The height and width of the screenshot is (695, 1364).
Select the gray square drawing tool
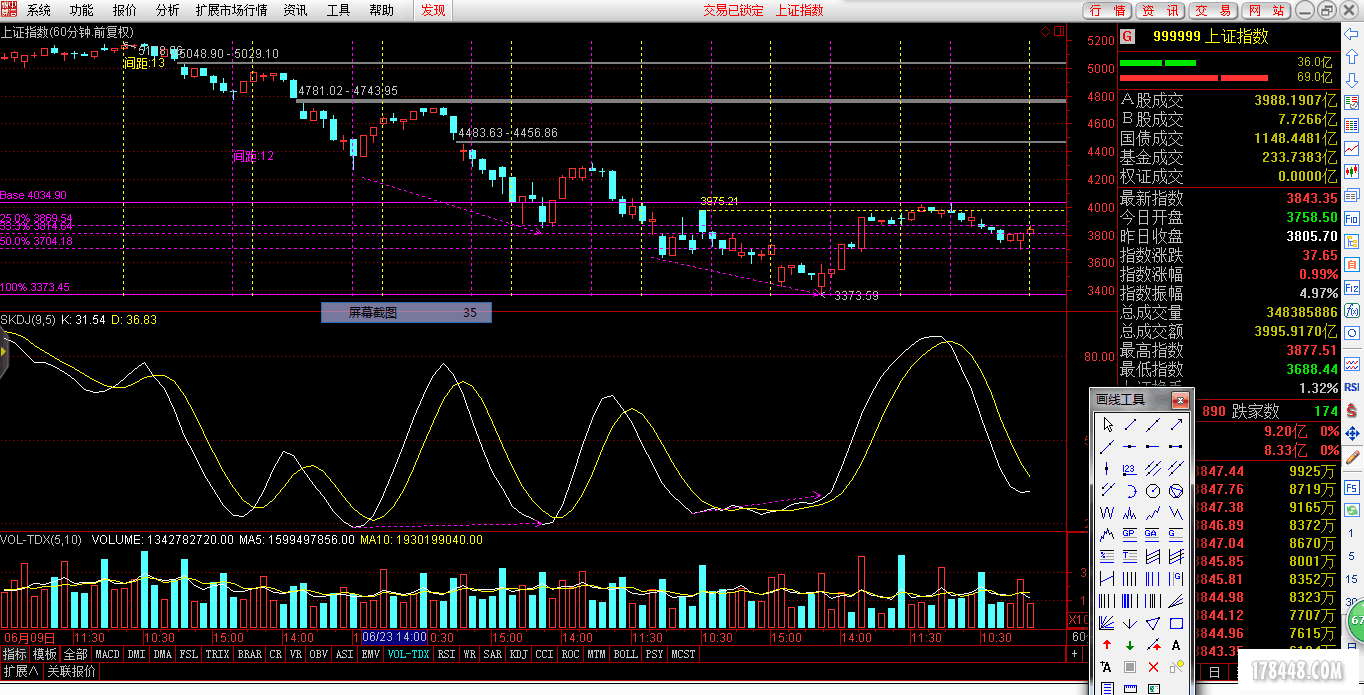1129,666
